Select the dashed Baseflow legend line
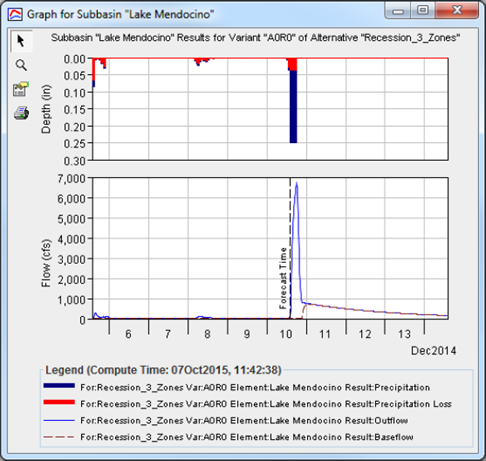The image size is (486, 461). click(59, 437)
